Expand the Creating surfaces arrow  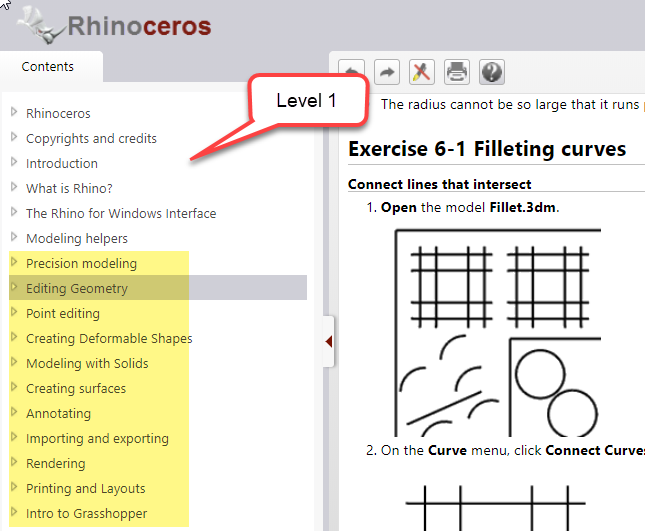tap(14, 387)
